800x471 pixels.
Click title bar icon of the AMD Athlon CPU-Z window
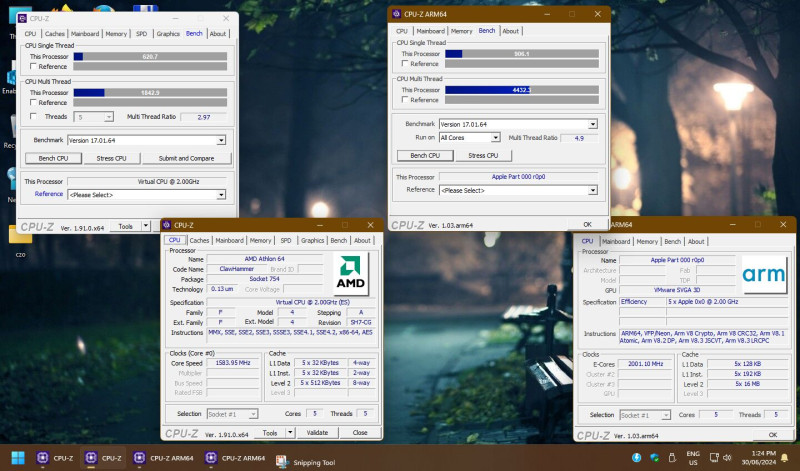[166, 225]
